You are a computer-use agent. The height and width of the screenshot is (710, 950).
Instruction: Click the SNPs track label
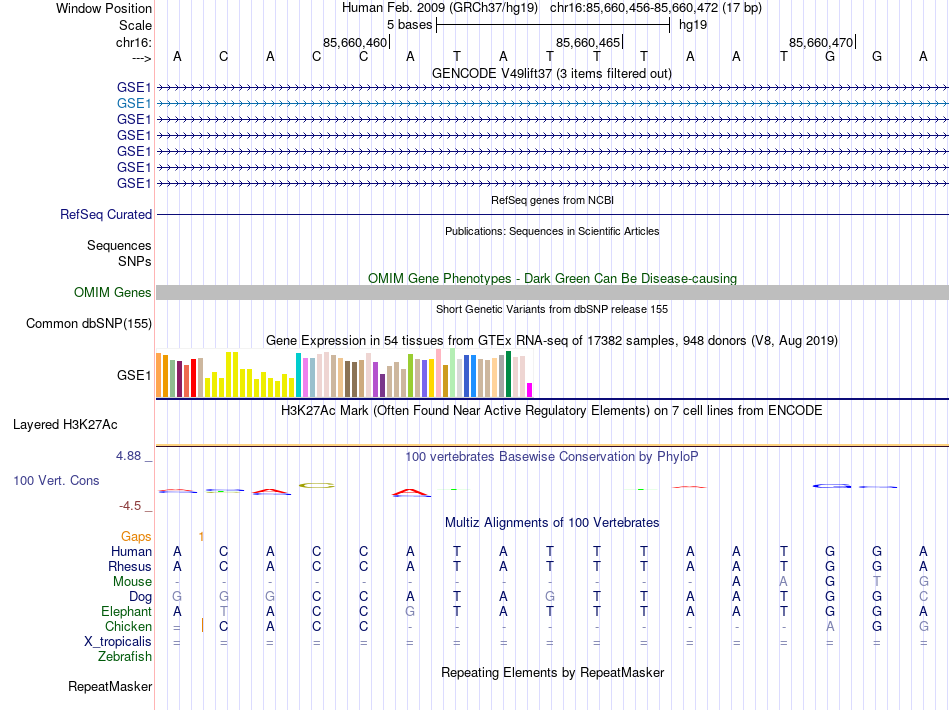pos(135,261)
